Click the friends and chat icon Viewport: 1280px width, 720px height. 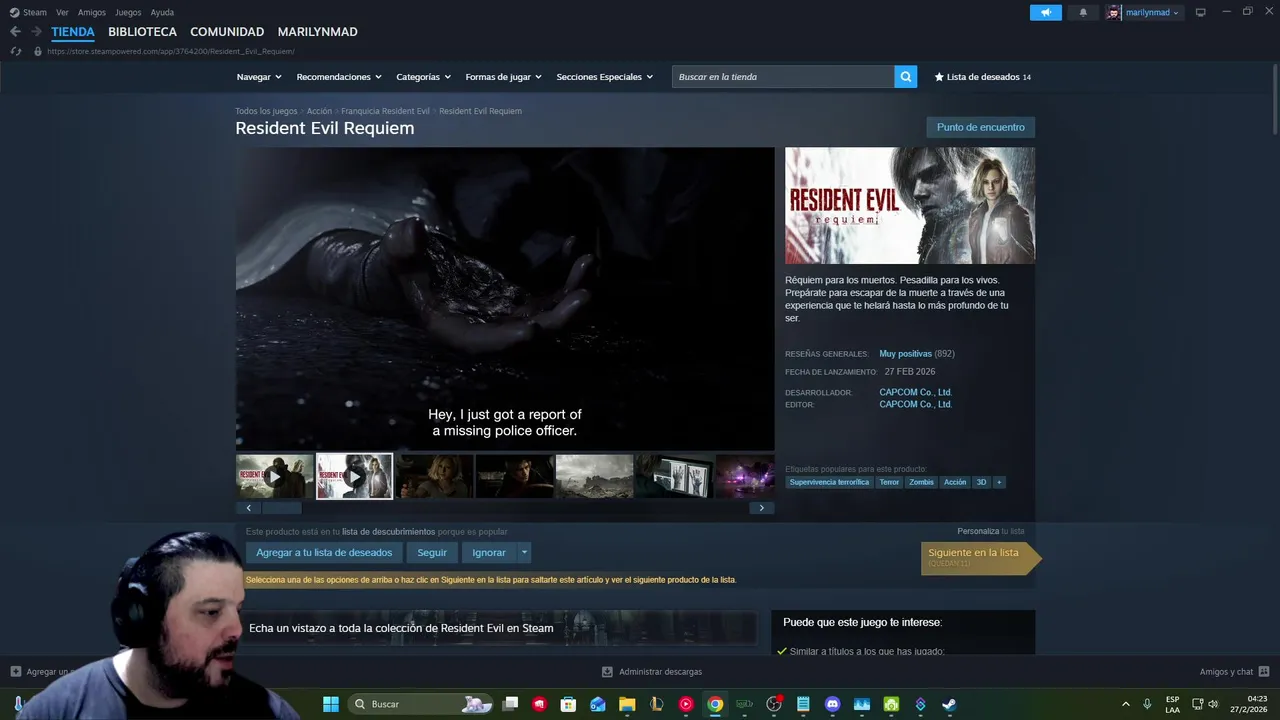click(1263, 672)
